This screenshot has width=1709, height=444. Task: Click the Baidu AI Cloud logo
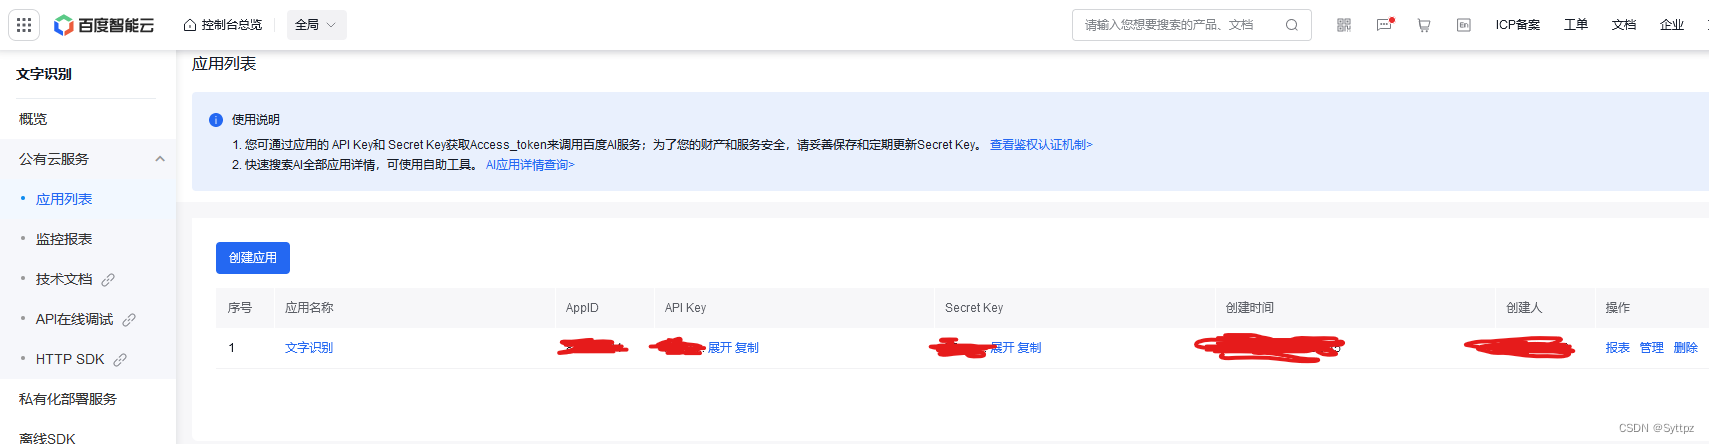click(x=104, y=25)
